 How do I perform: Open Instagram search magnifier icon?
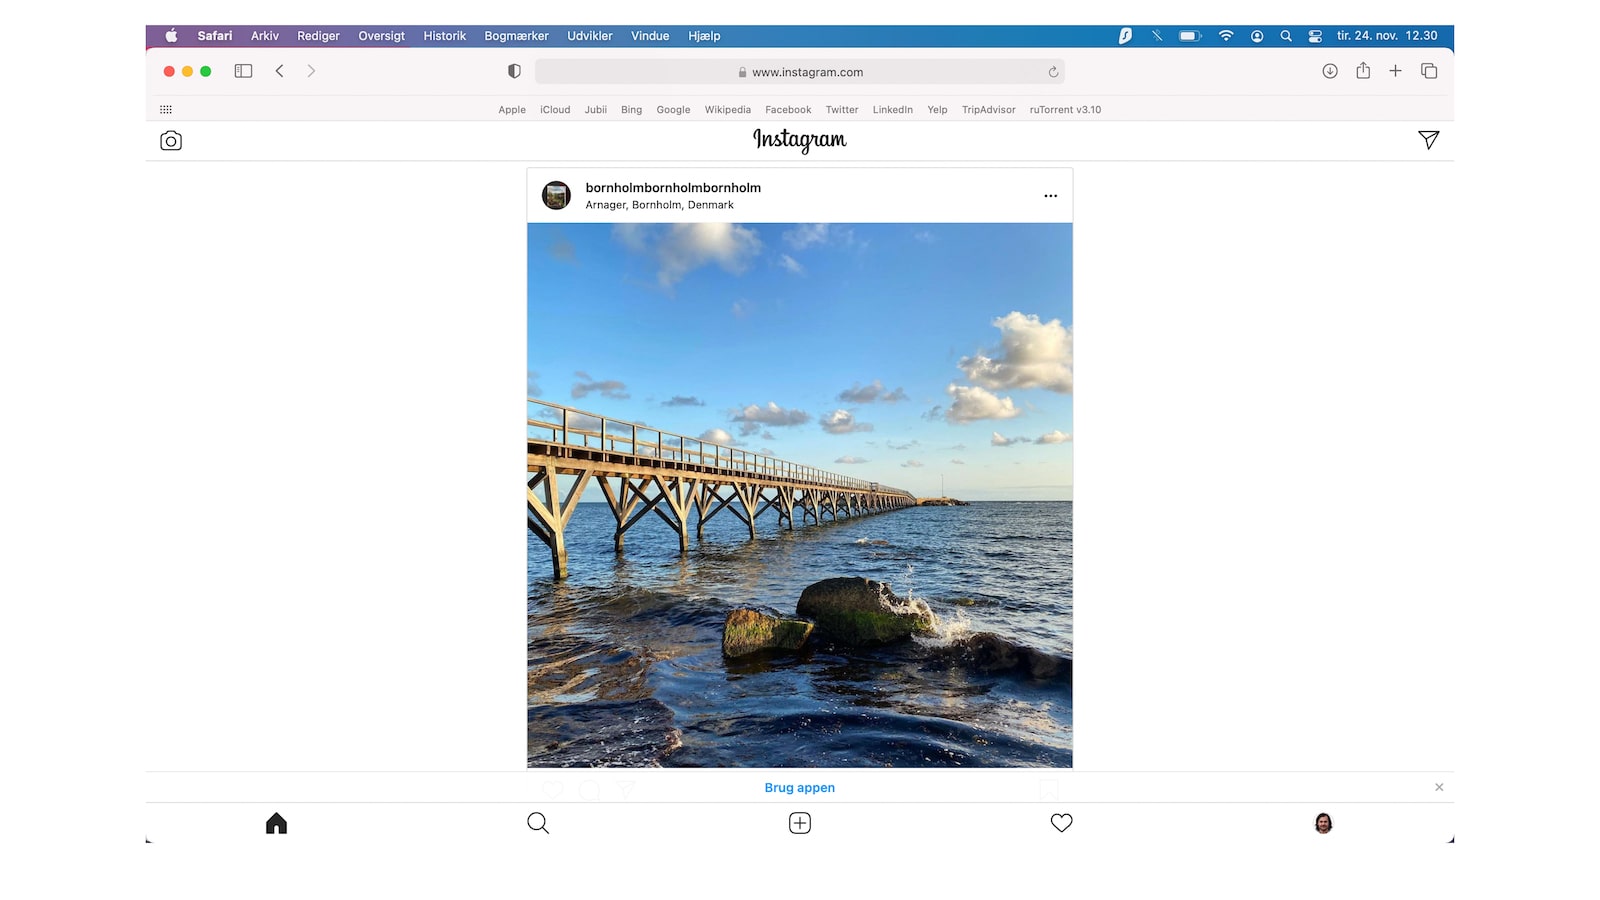pos(538,822)
